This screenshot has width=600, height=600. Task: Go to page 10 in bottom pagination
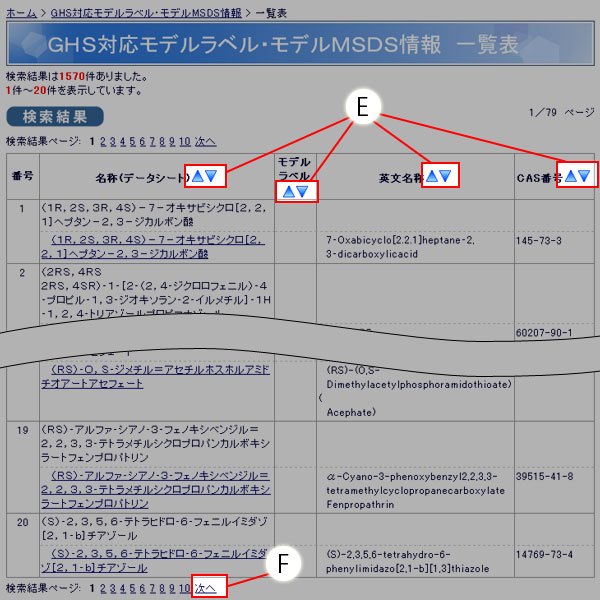tap(185, 588)
